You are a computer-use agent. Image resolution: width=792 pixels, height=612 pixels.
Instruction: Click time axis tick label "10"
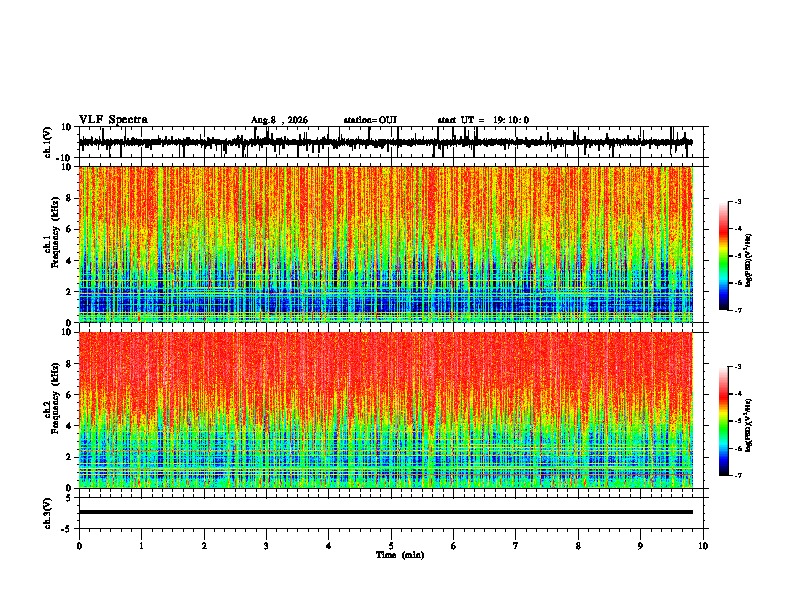pos(703,546)
